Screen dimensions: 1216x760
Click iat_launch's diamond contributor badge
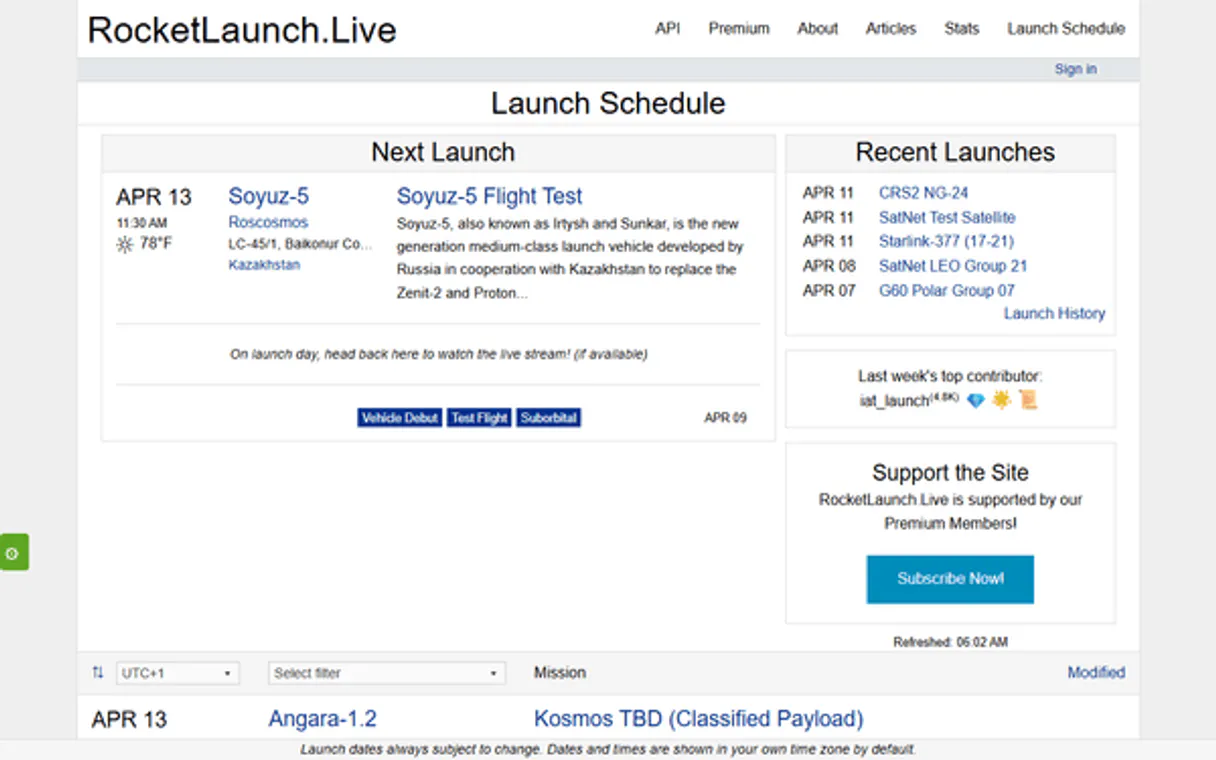(x=978, y=400)
